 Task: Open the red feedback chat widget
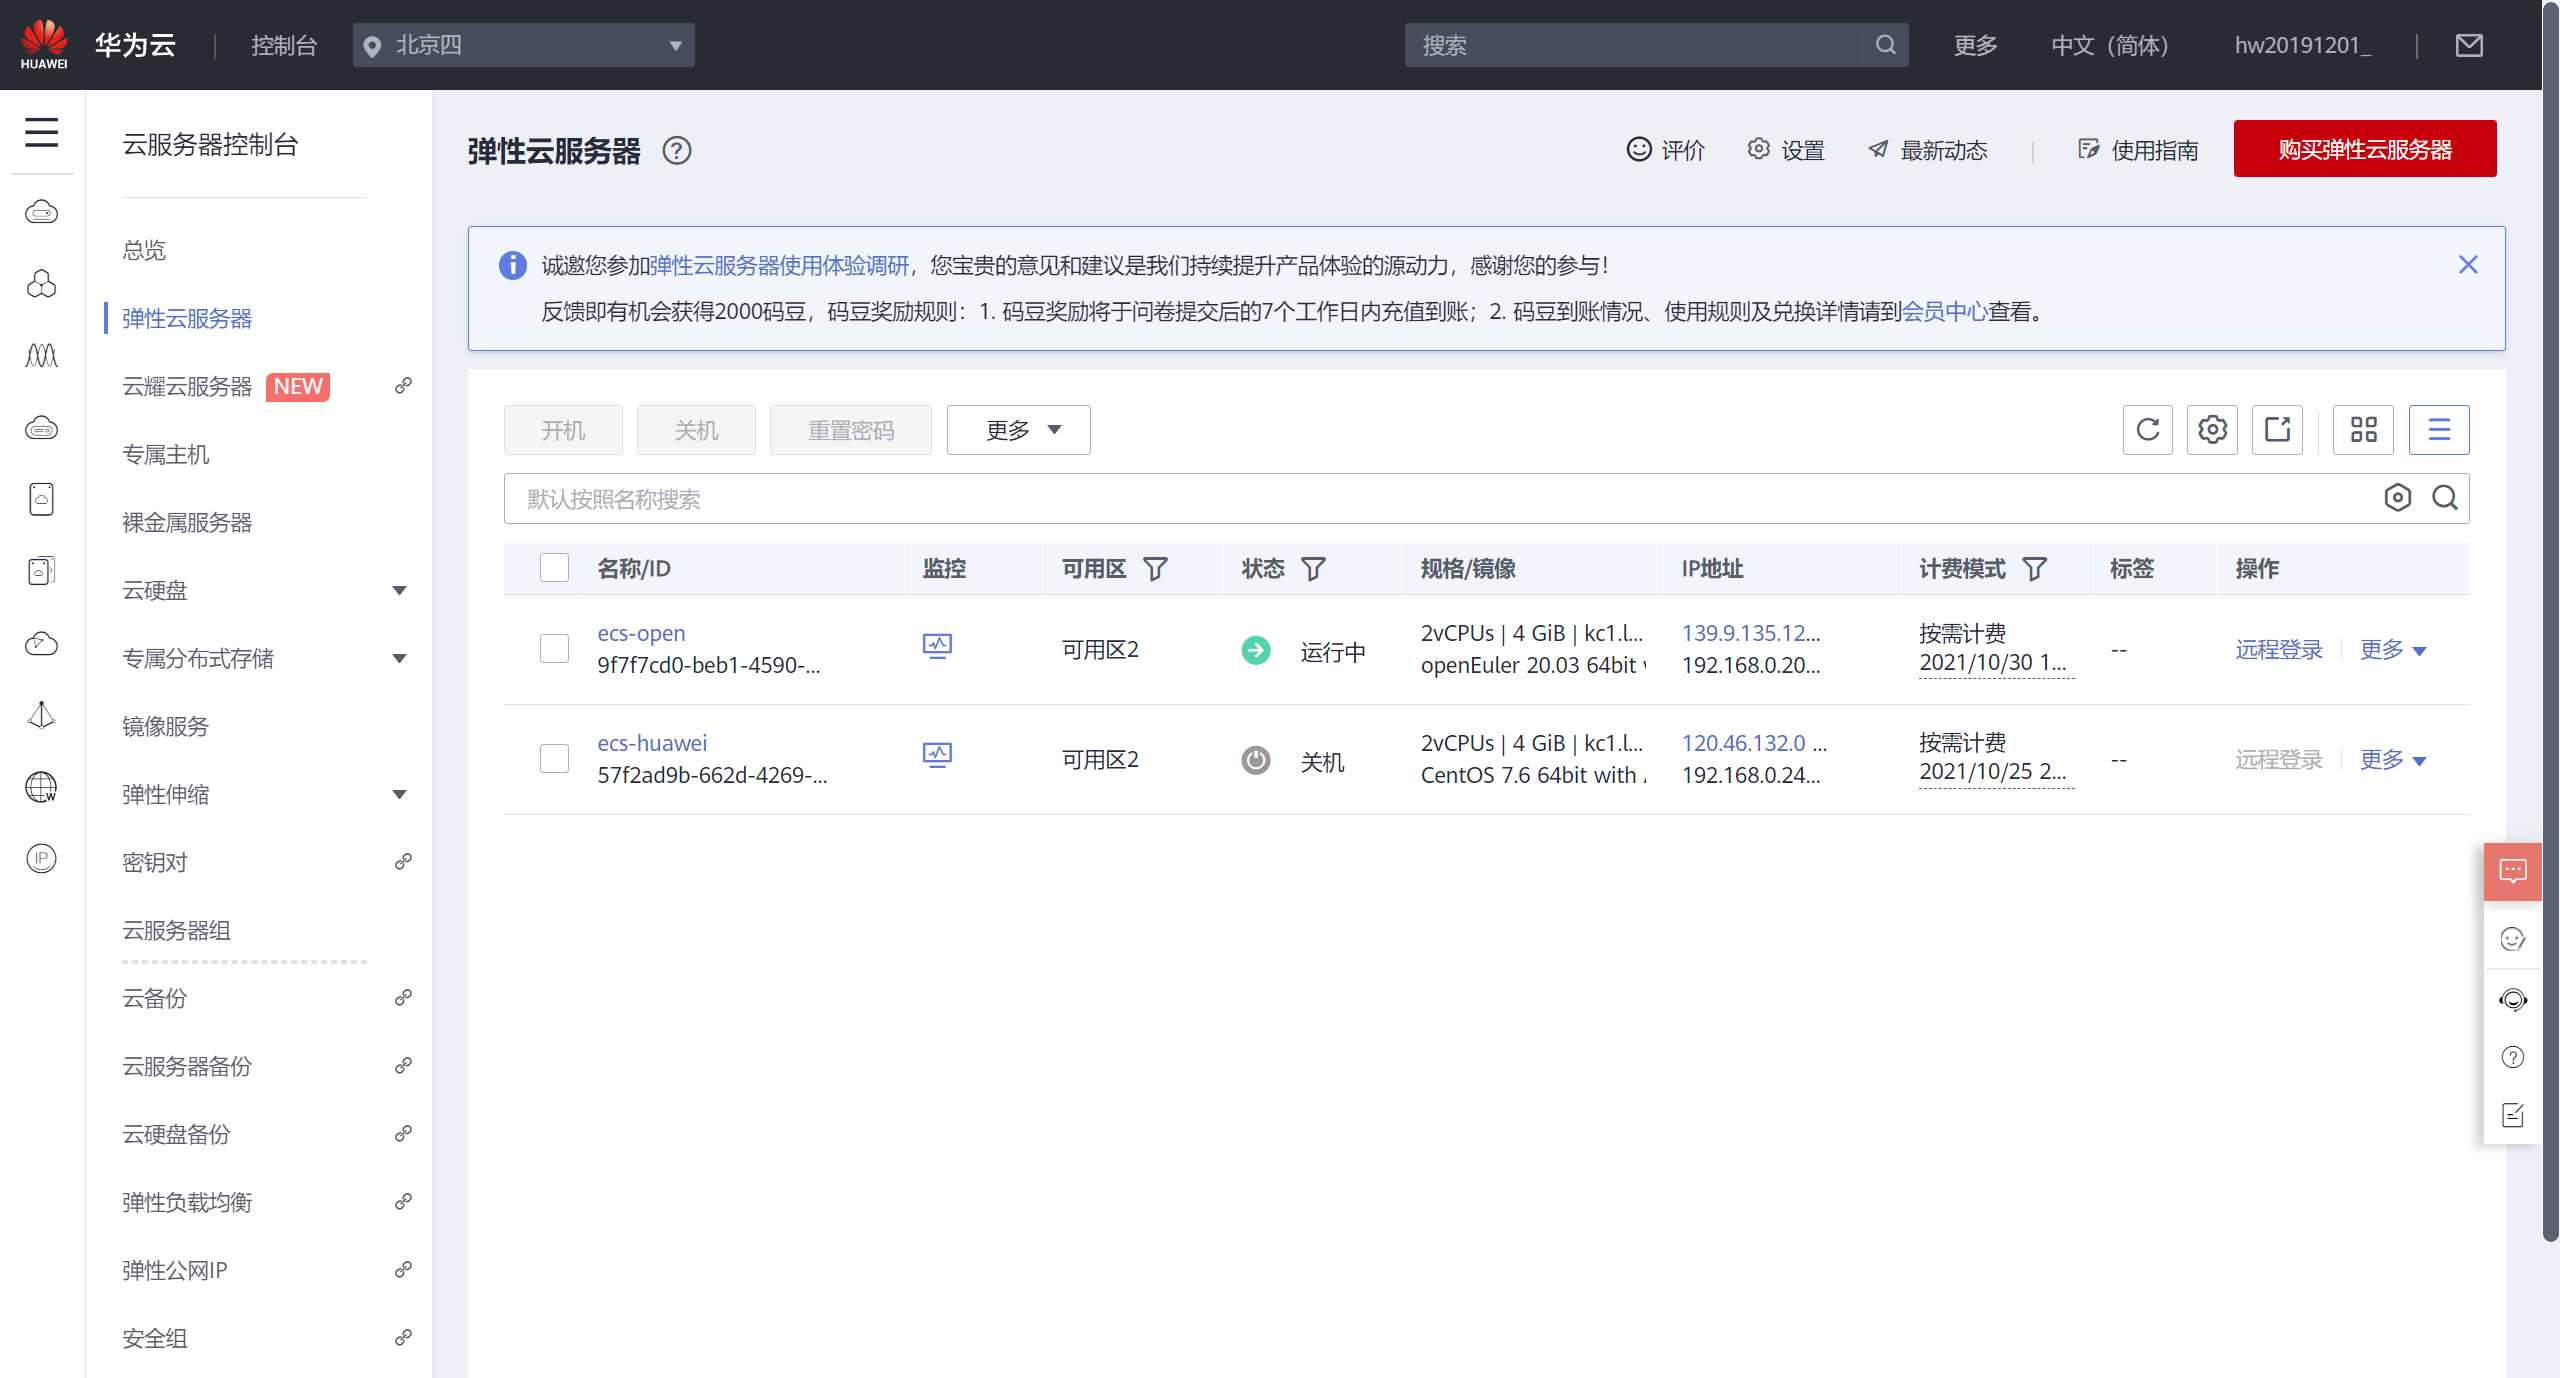click(x=2513, y=872)
